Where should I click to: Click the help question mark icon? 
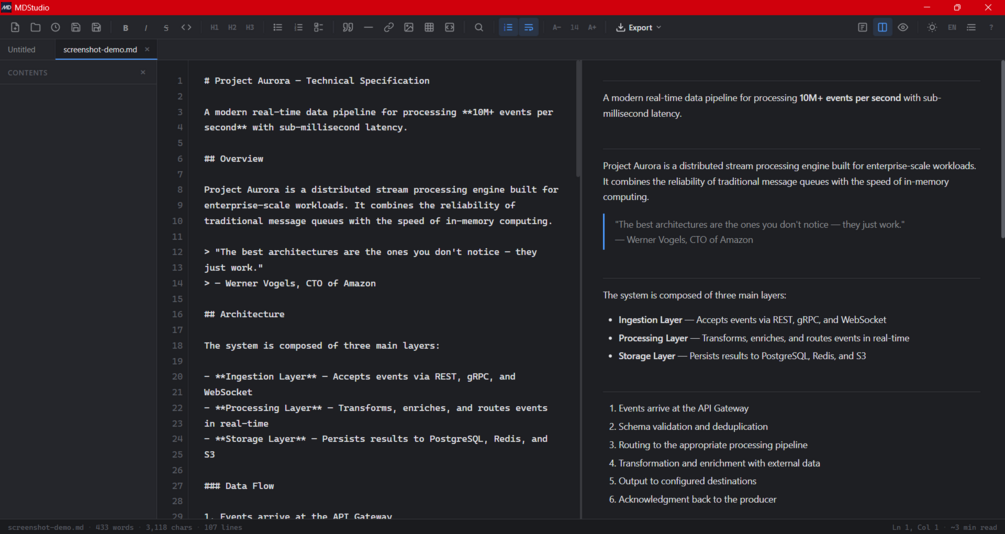click(991, 28)
